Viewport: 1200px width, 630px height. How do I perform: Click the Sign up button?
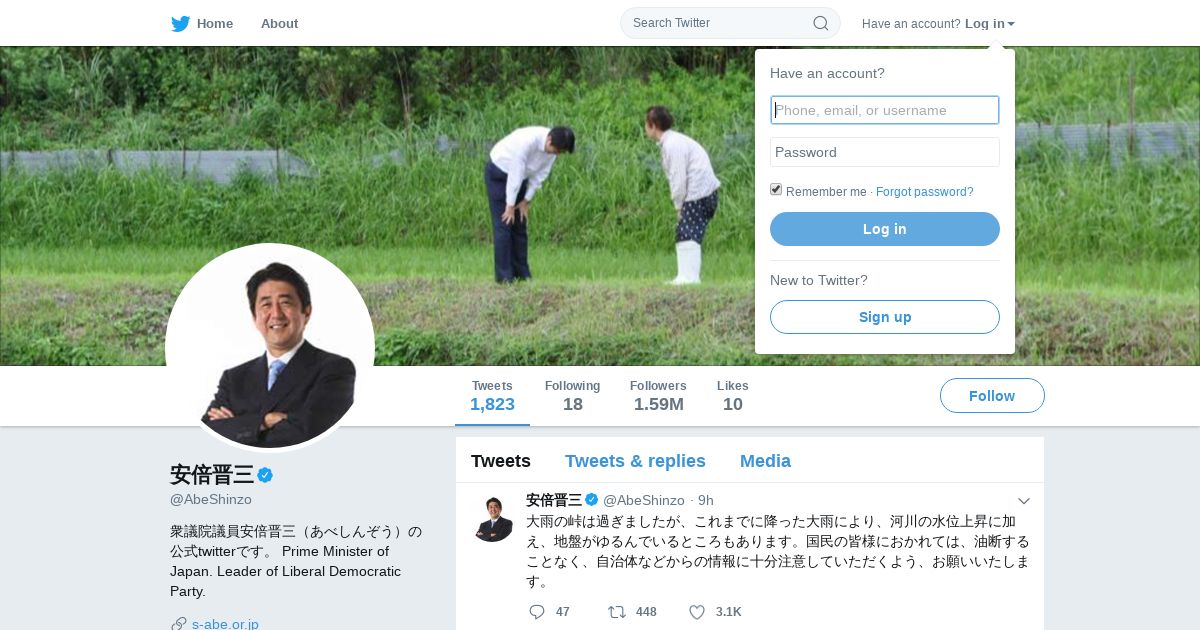pos(885,317)
